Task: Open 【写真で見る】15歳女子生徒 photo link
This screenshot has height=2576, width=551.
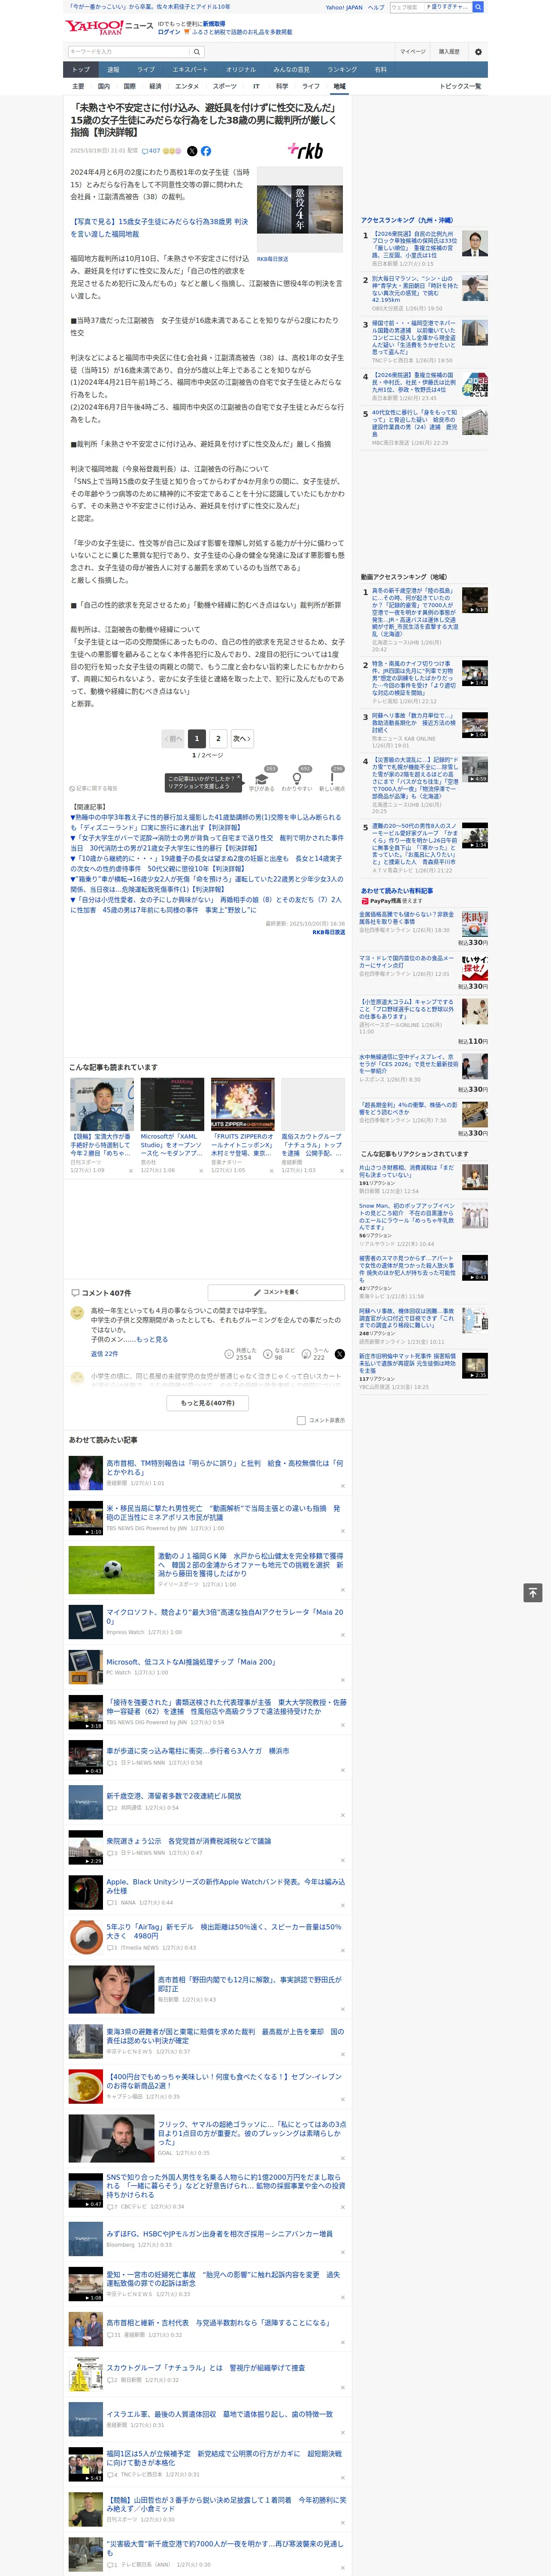Action: click(159, 228)
